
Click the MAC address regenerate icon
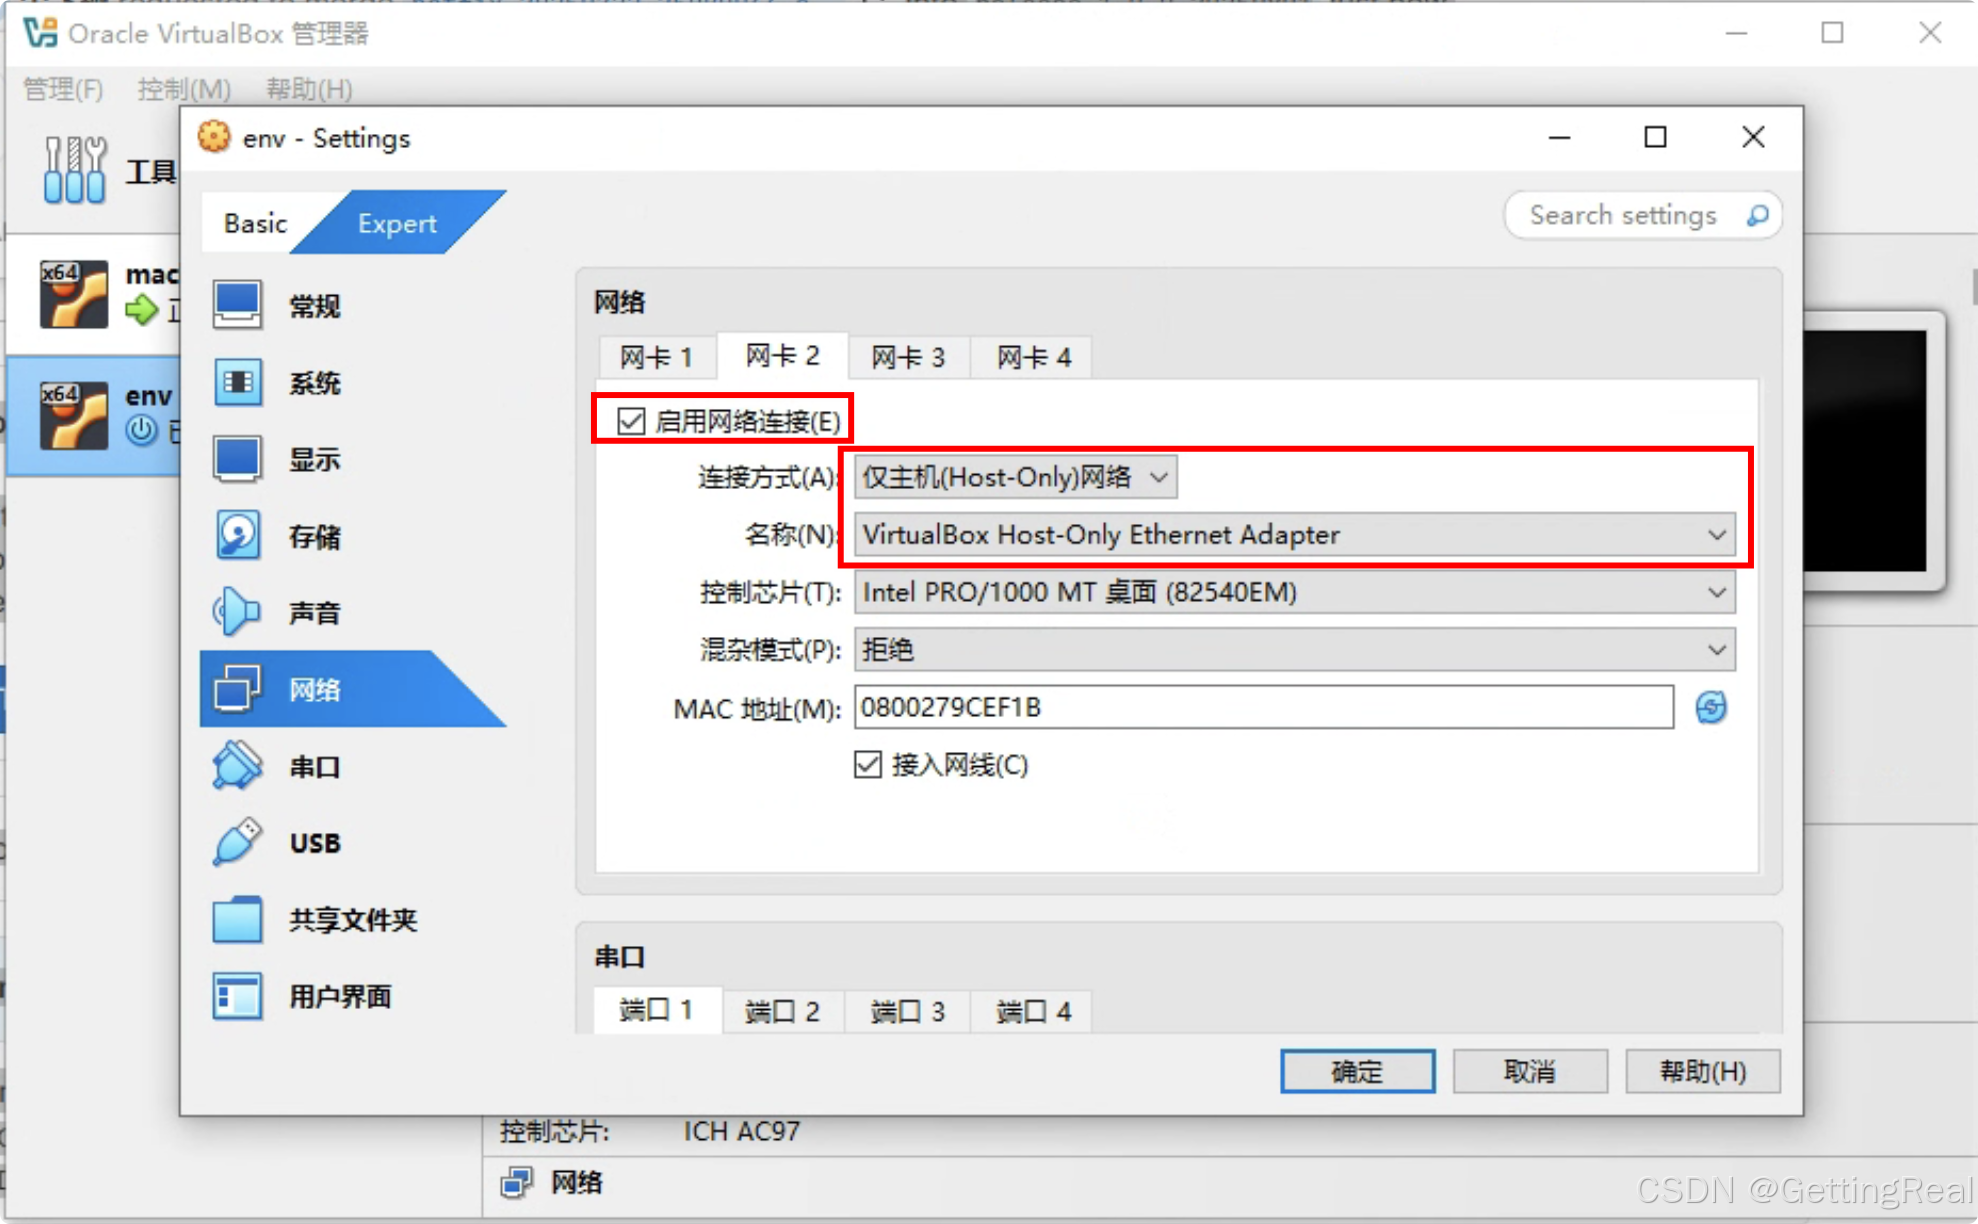1711,708
